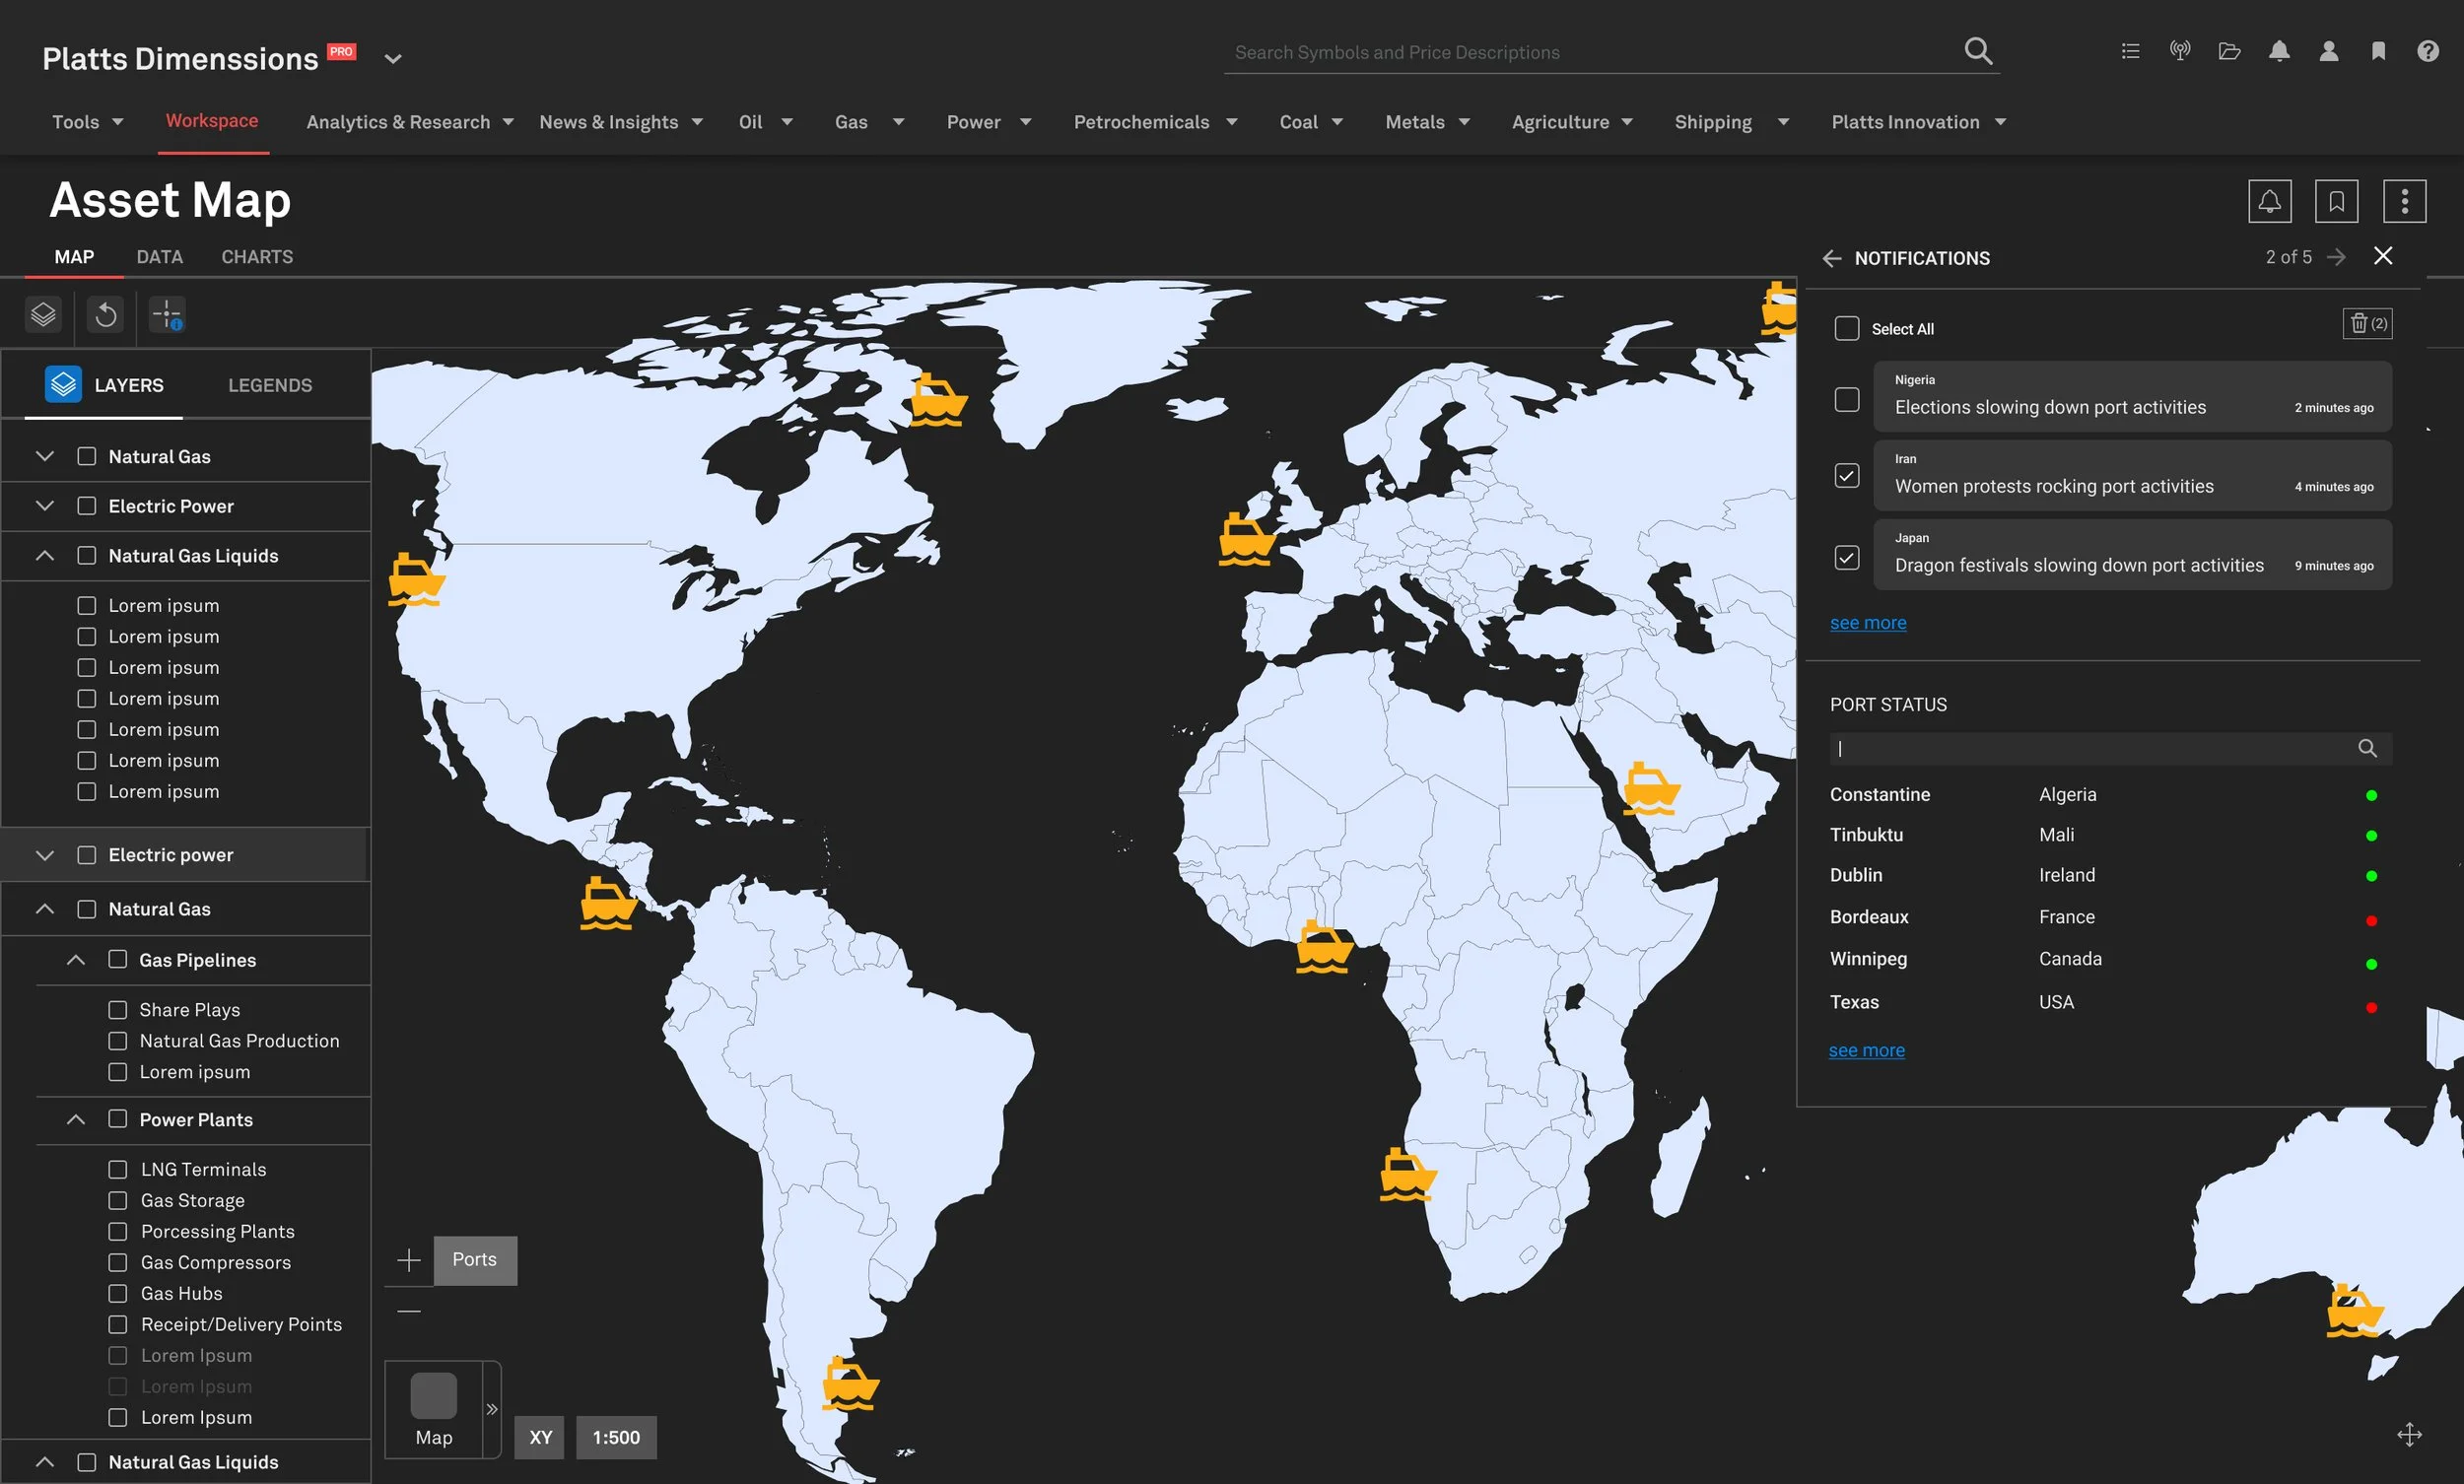Click the bookmark button beside Asset Map
This screenshot has width=2464, height=1484.
[2336, 202]
